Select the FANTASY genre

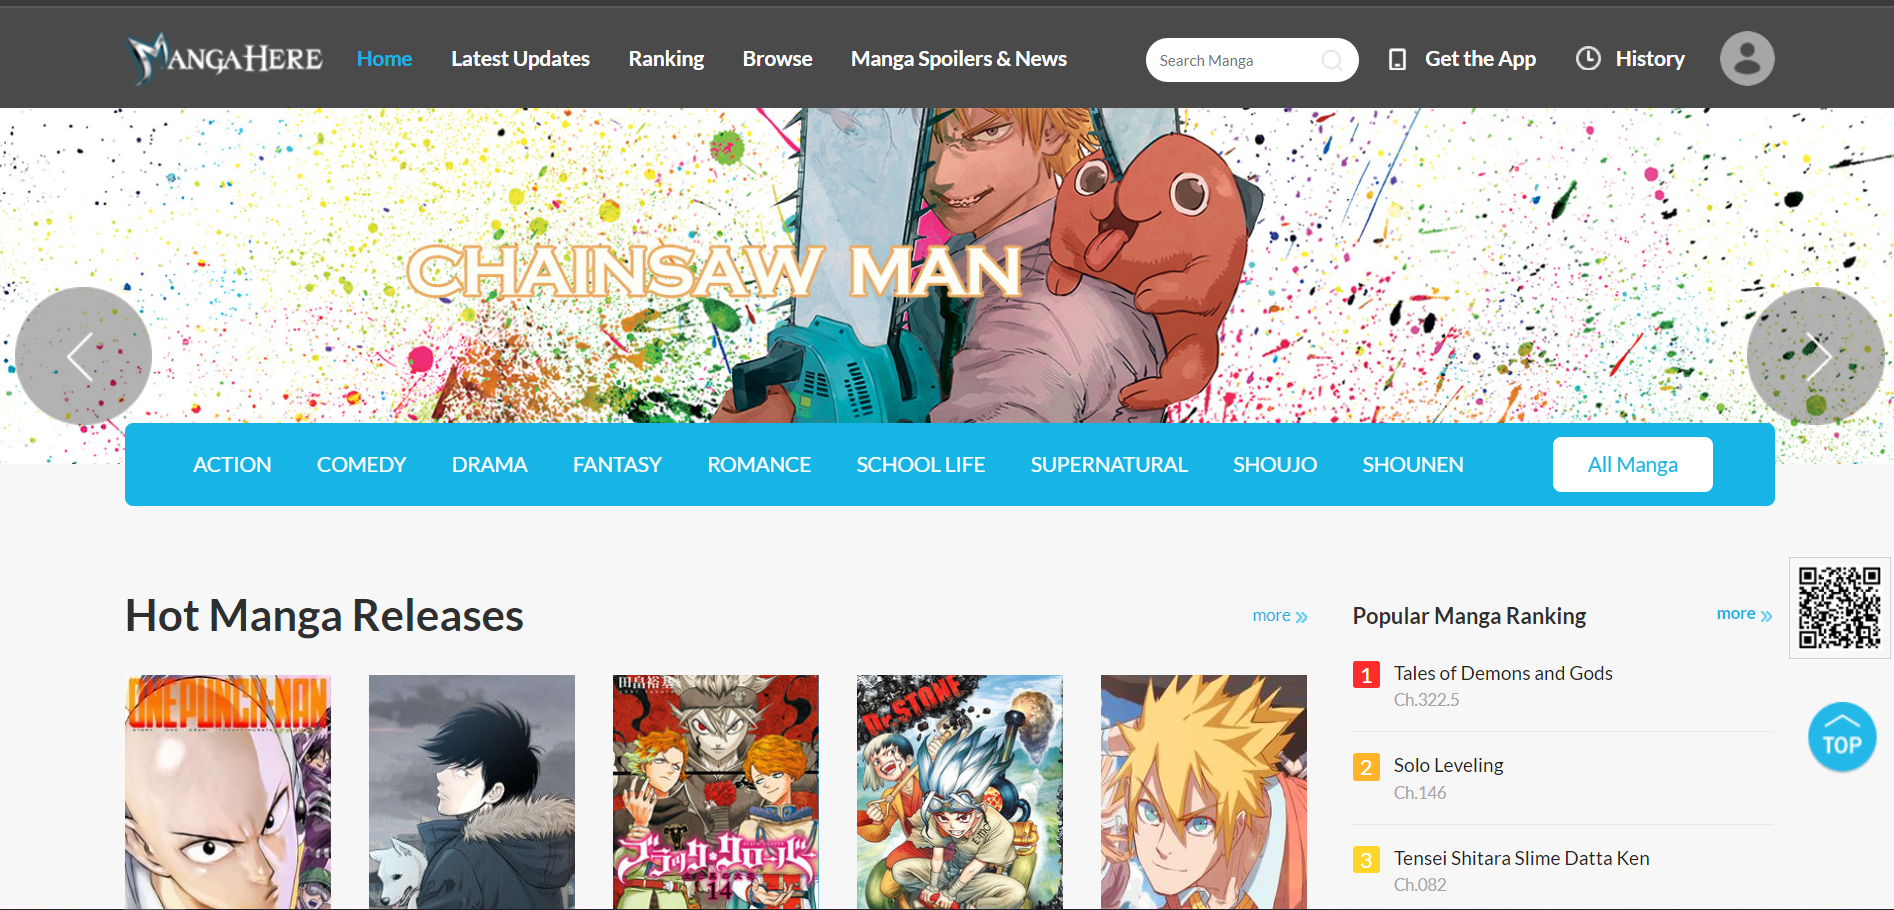(617, 465)
